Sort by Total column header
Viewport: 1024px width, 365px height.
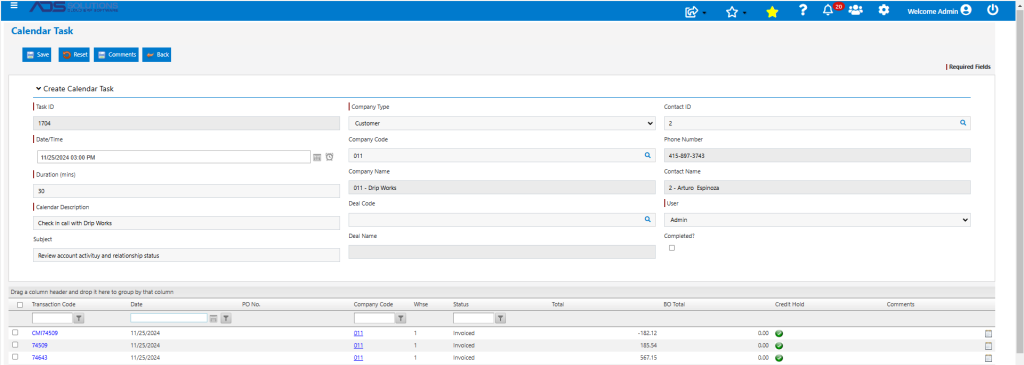(x=557, y=304)
